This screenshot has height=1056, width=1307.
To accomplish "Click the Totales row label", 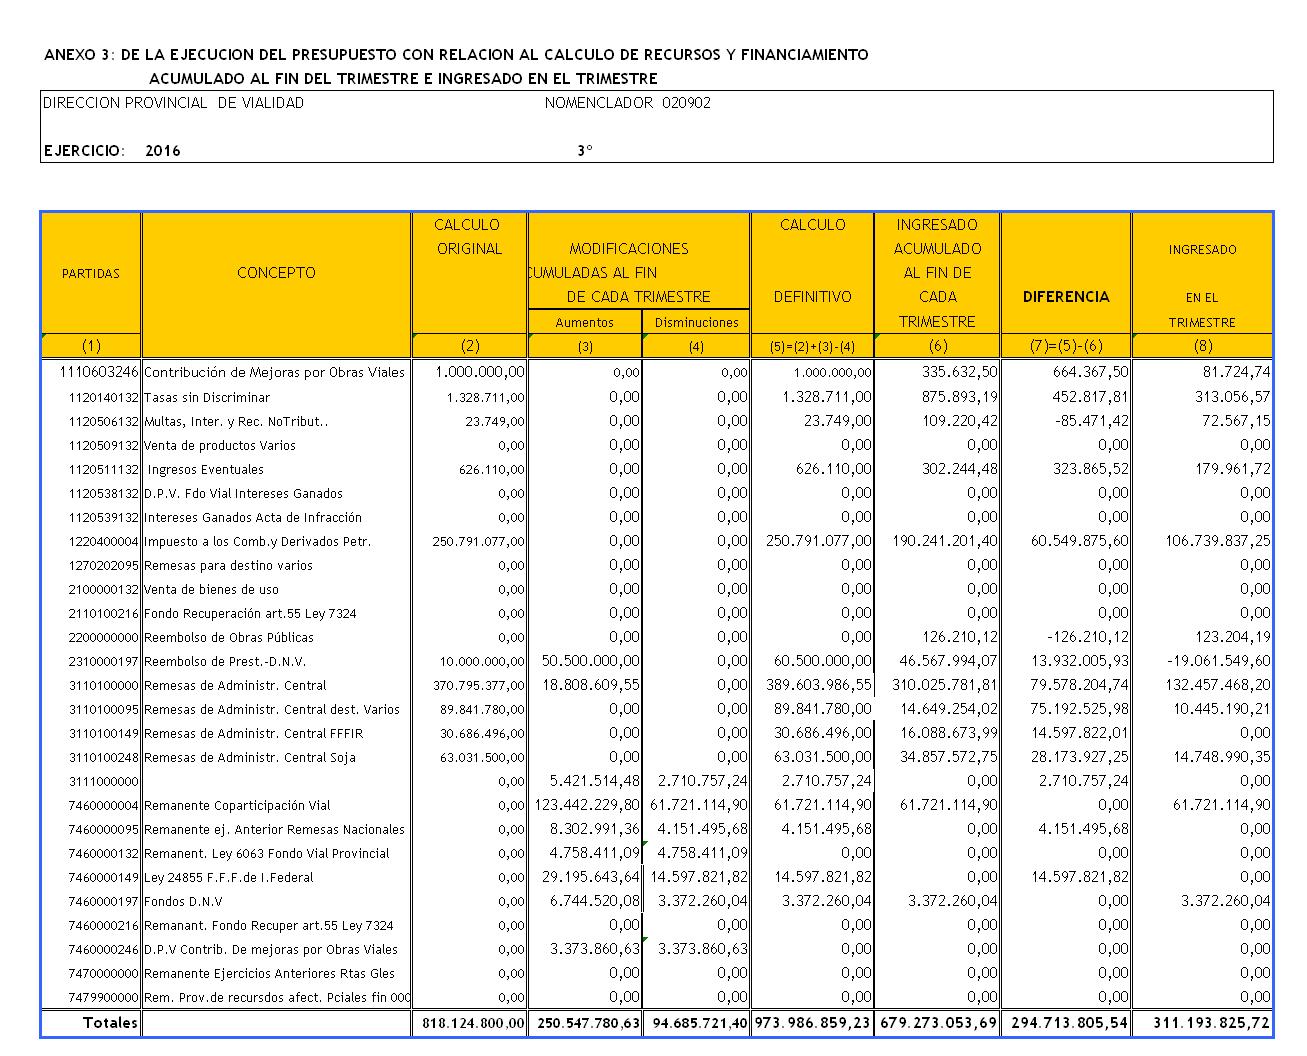I will [x=111, y=1022].
